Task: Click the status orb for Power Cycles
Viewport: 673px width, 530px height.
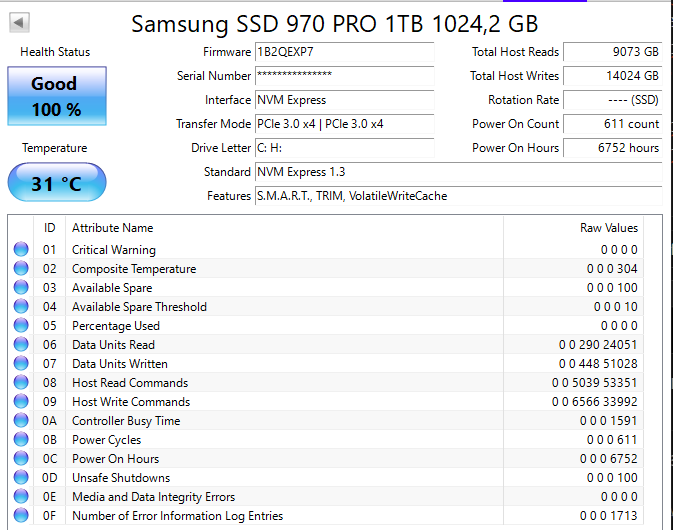Action: tap(21, 439)
